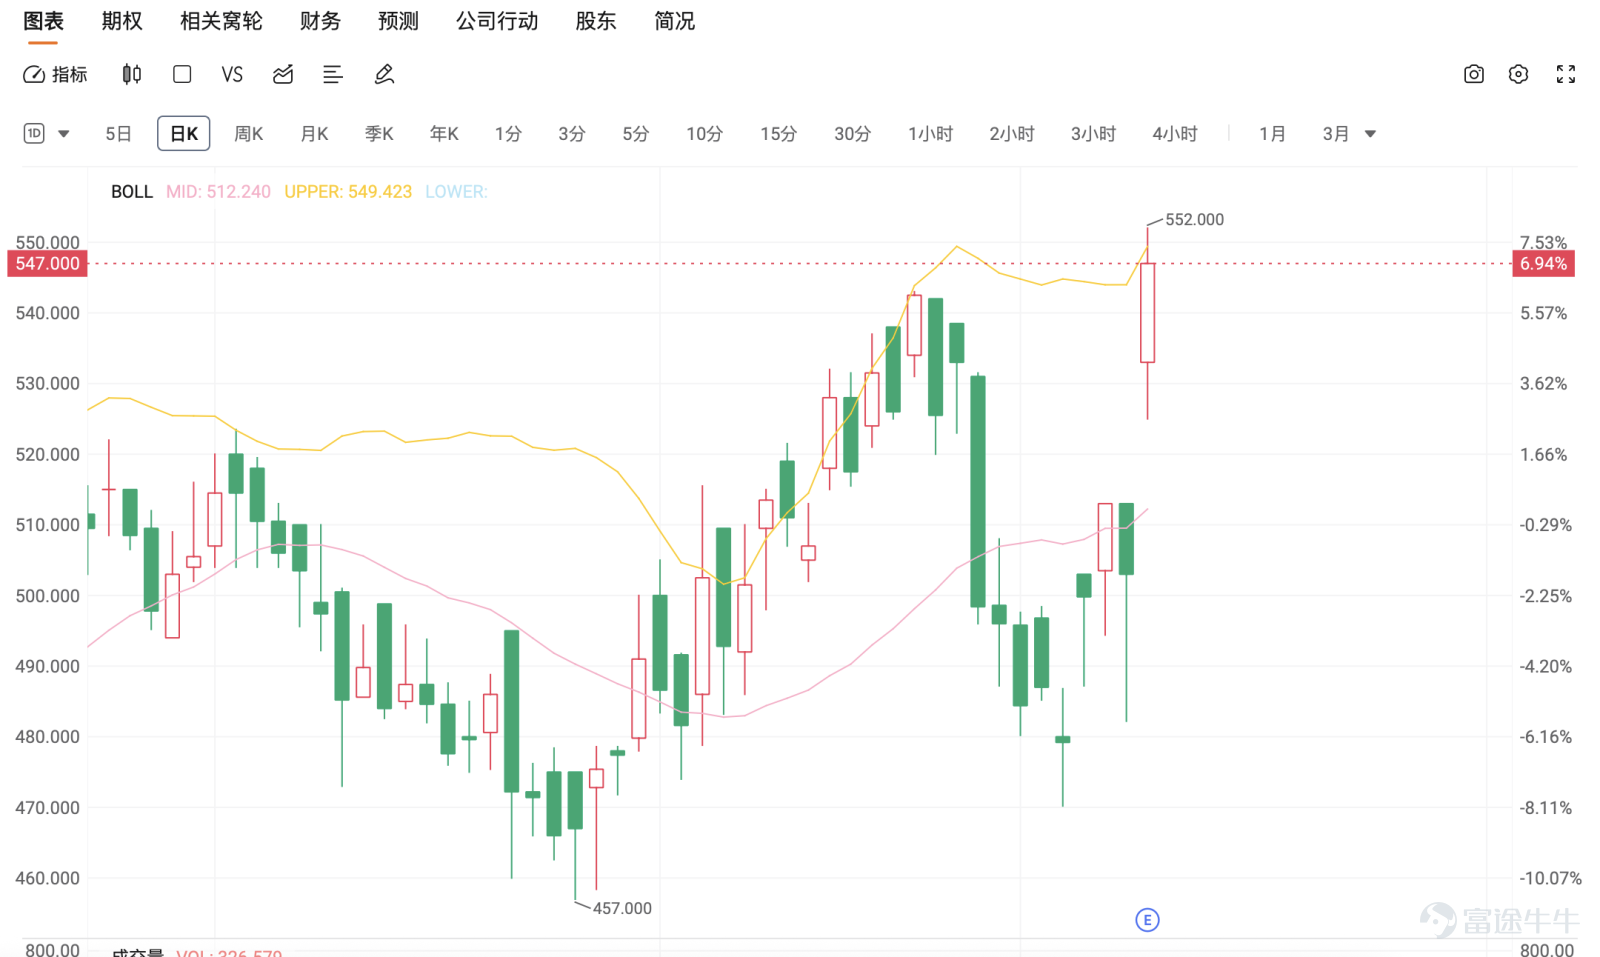
Task: Open the 指标 indicators panel
Action: (x=55, y=74)
